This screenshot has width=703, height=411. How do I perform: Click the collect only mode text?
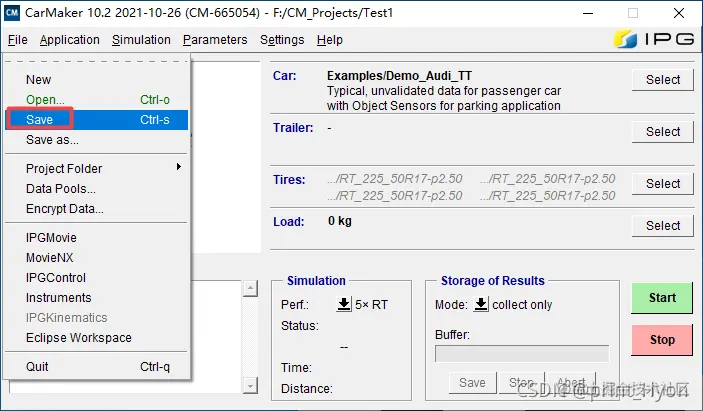tap(522, 305)
